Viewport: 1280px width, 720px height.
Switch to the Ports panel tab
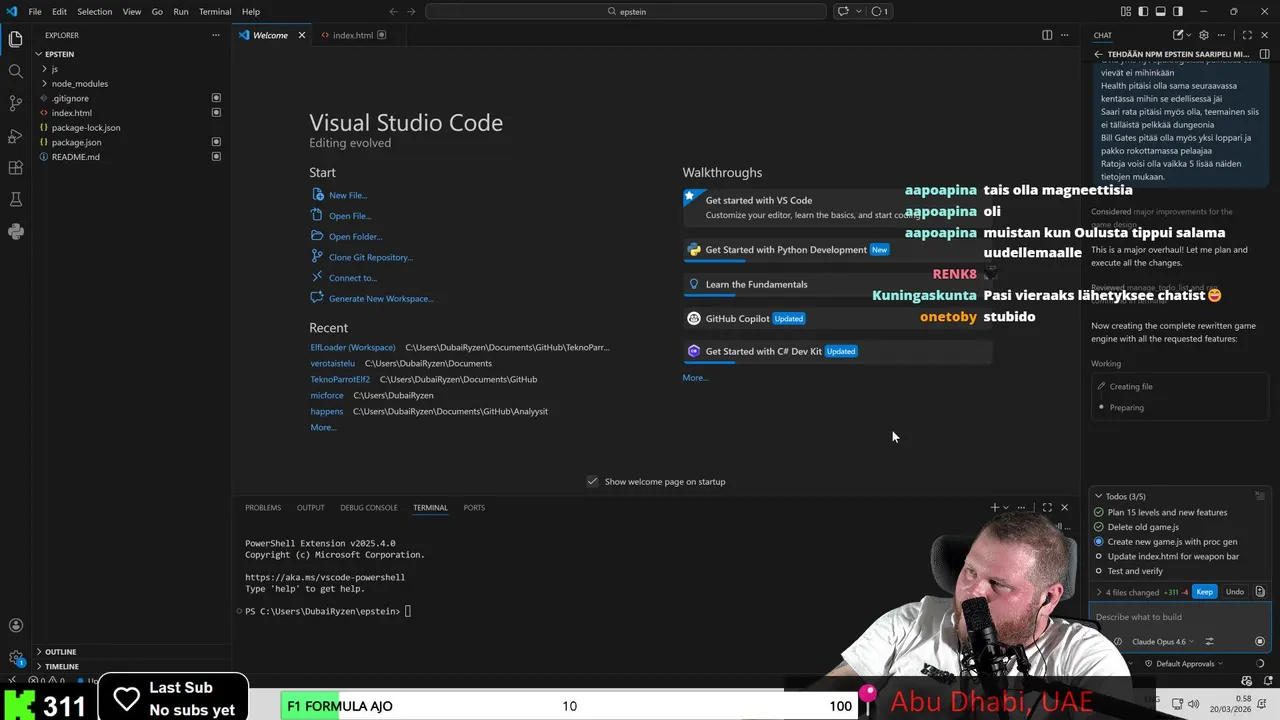pos(474,508)
